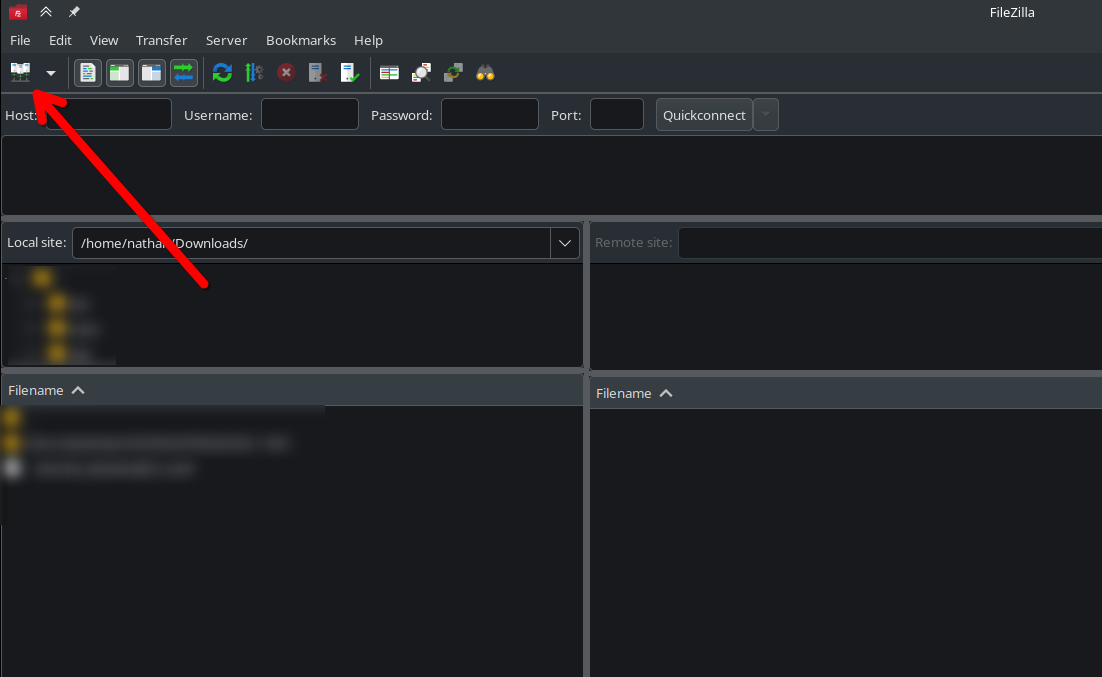Screen dimensions: 1102x677
Task: Focus the Password input field
Action: coord(490,115)
